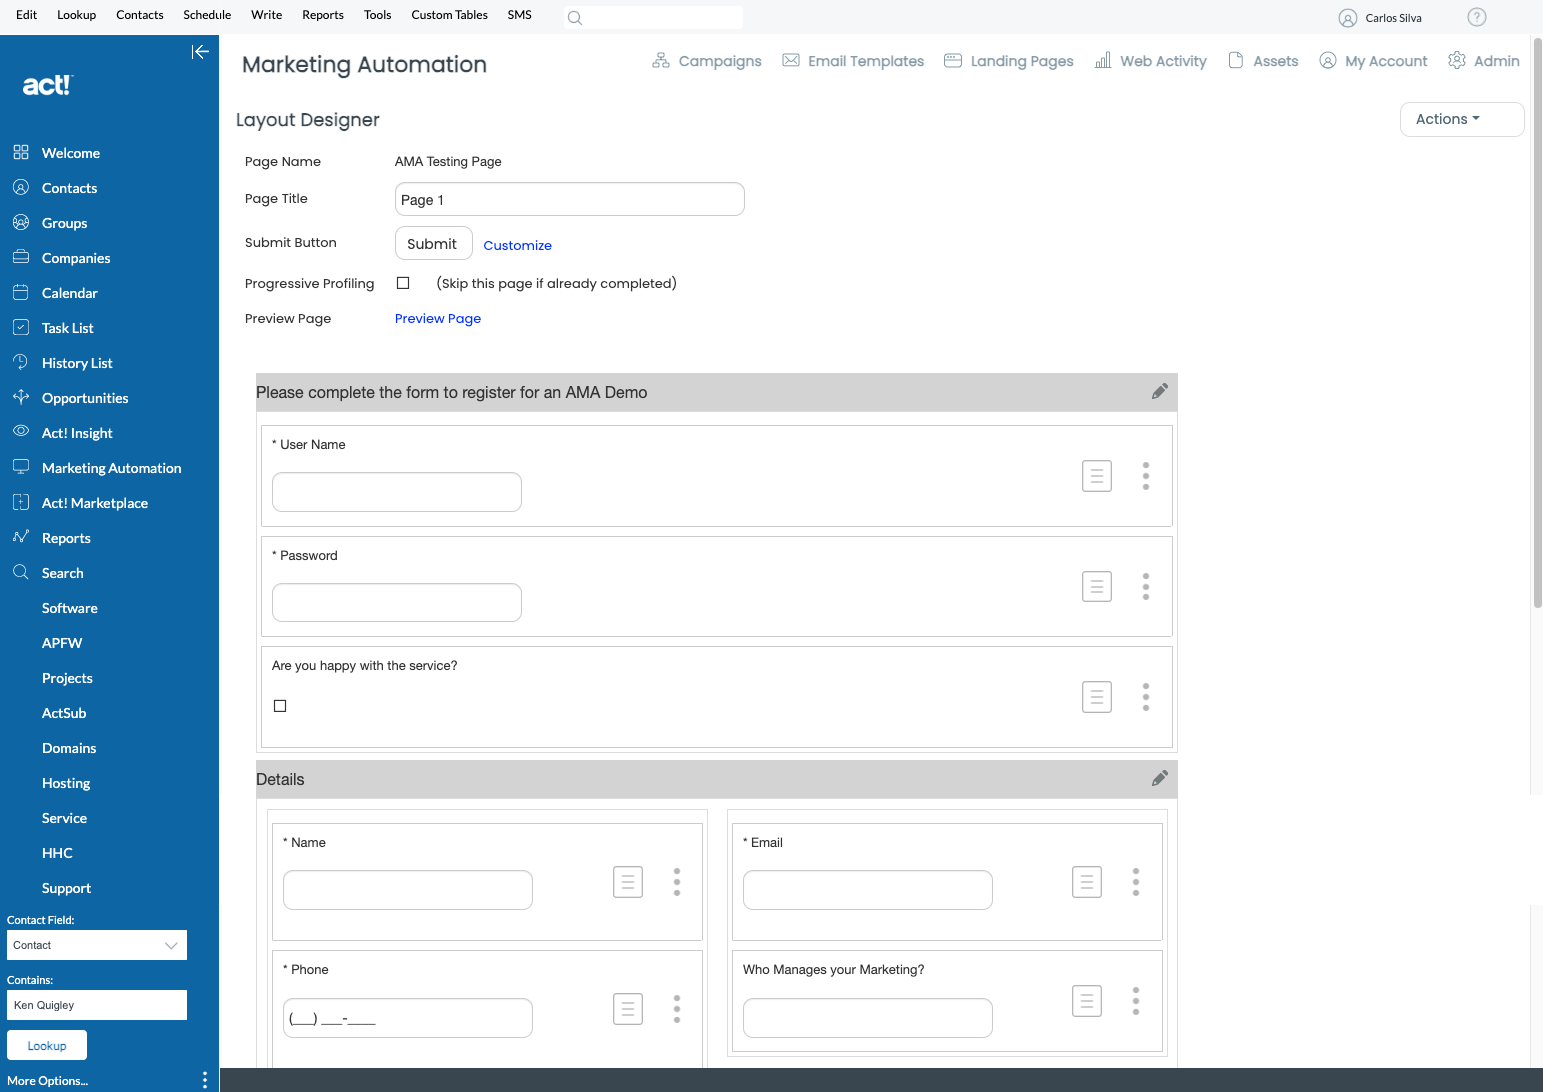The height and width of the screenshot is (1092, 1543).
Task: Open More Options three-dot menu in sidebar
Action: (205, 1080)
